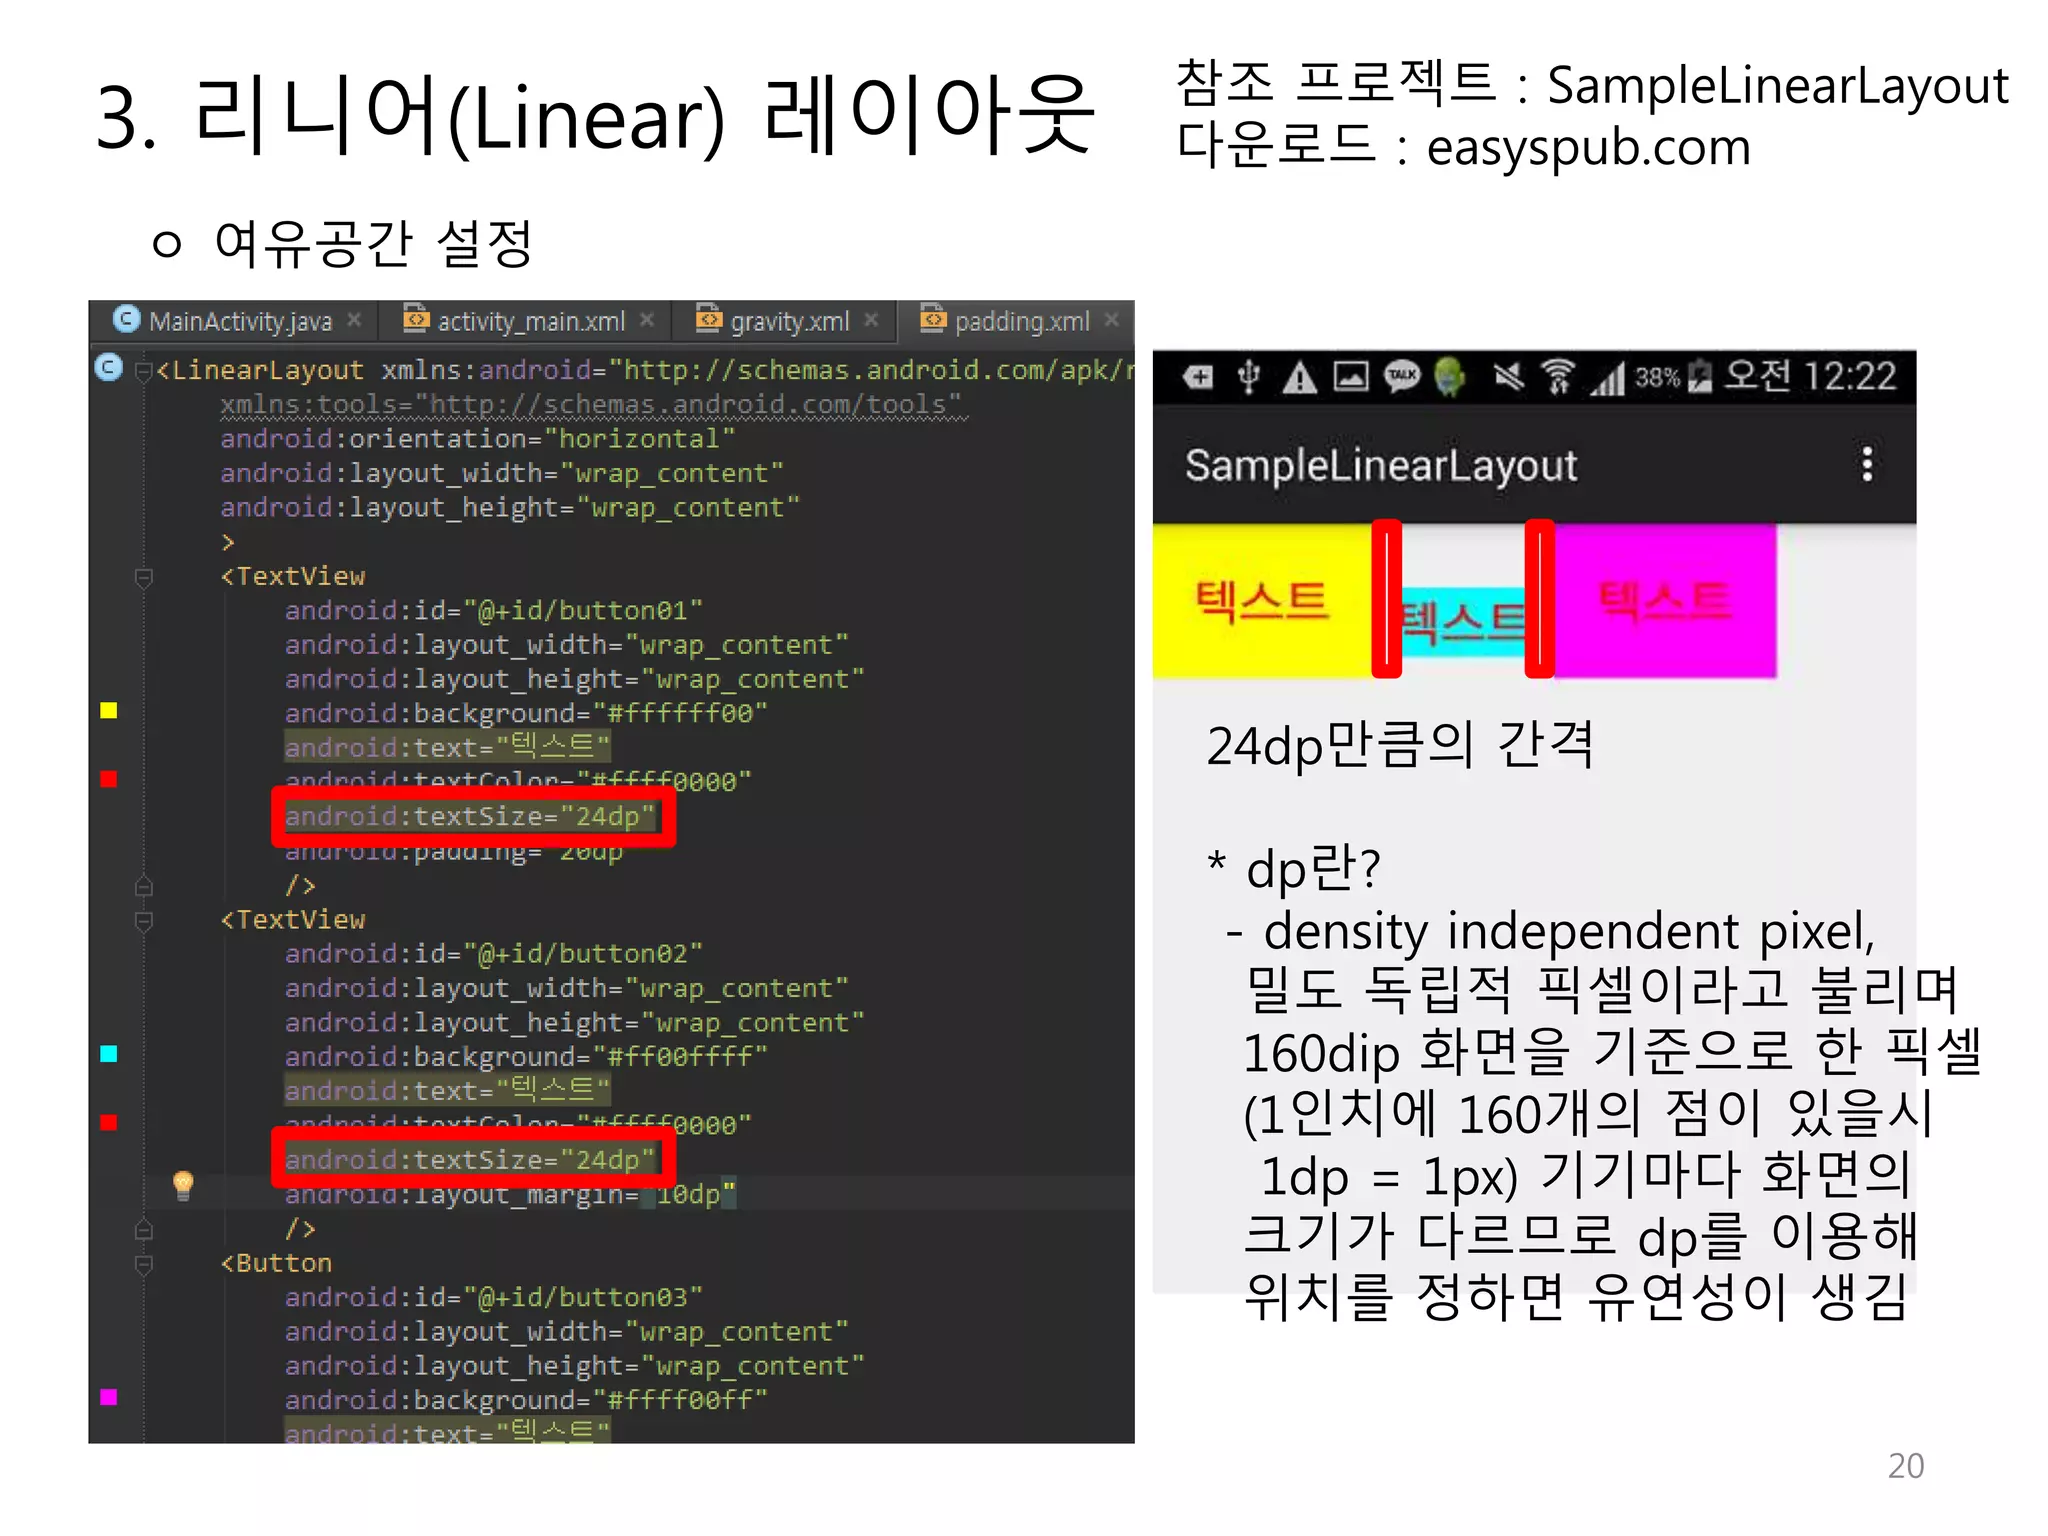Switch to the MainActivity.java tab
The image size is (2048, 1536).
point(238,321)
